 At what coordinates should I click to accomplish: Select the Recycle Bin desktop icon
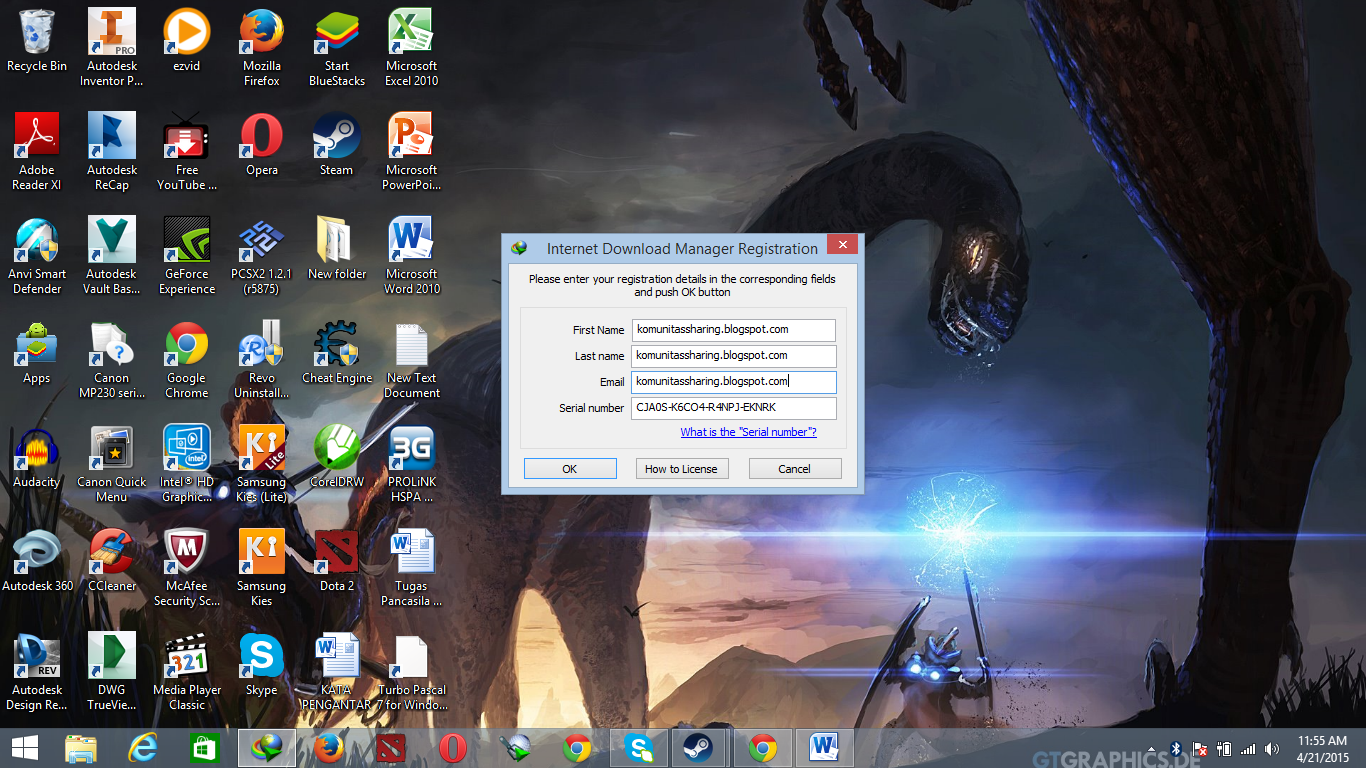(x=37, y=41)
